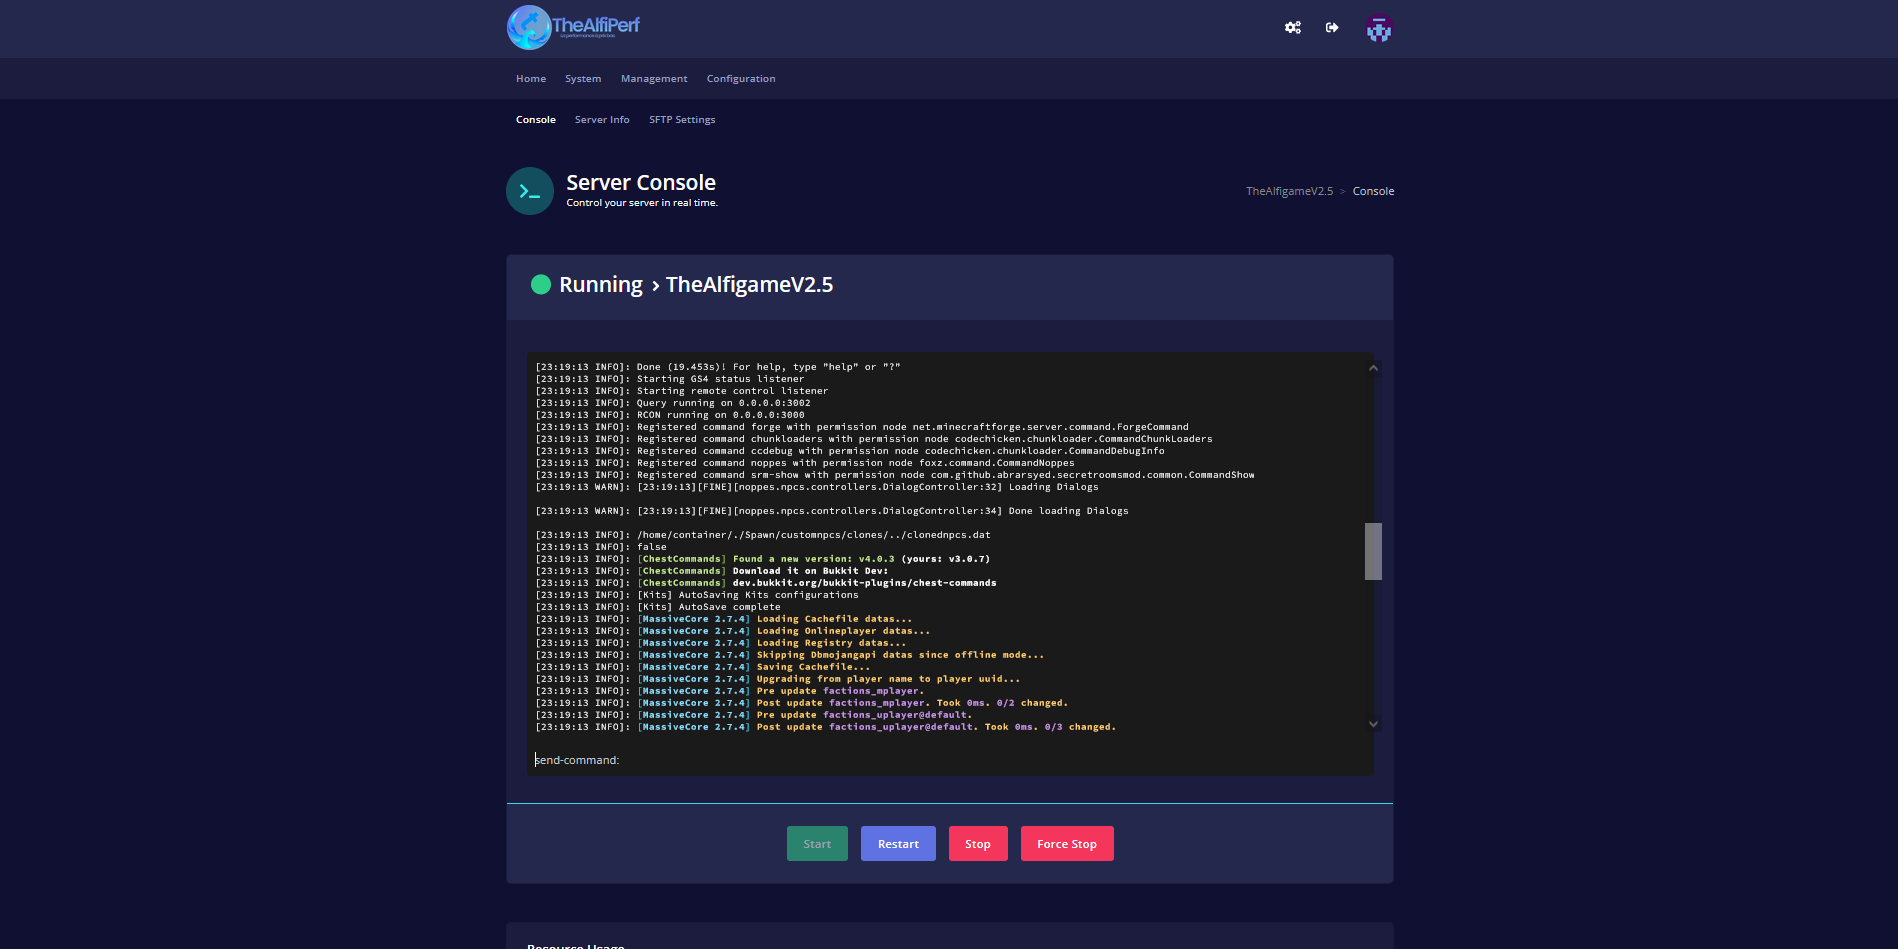Click 'Upgrading from player name' log line
The width and height of the screenshot is (1898, 949).
click(778, 679)
